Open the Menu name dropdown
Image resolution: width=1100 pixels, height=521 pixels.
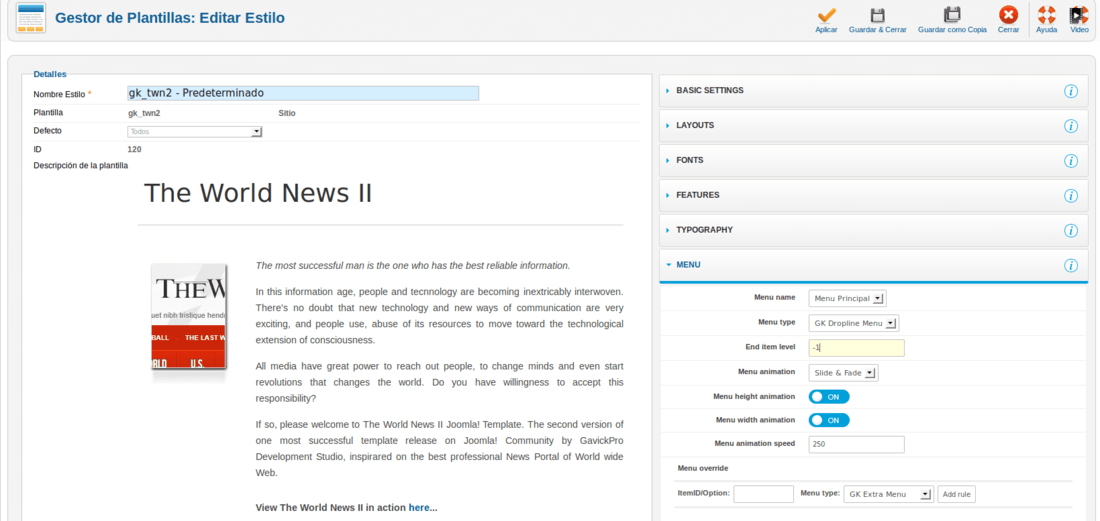tap(847, 299)
